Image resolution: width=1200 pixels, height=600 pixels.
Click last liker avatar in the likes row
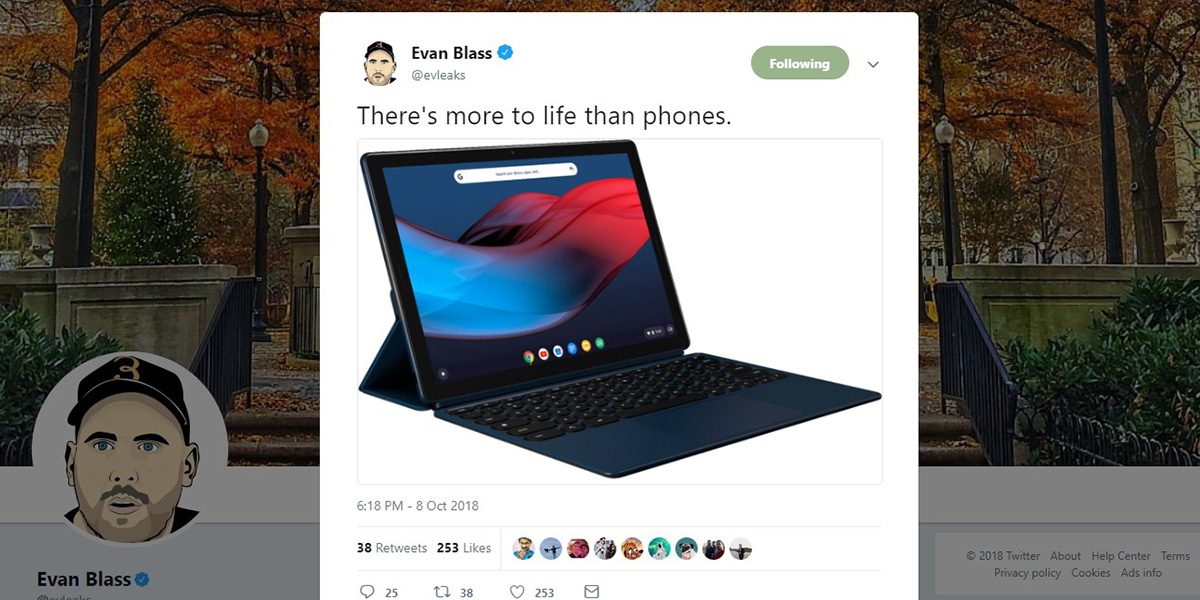(740, 548)
